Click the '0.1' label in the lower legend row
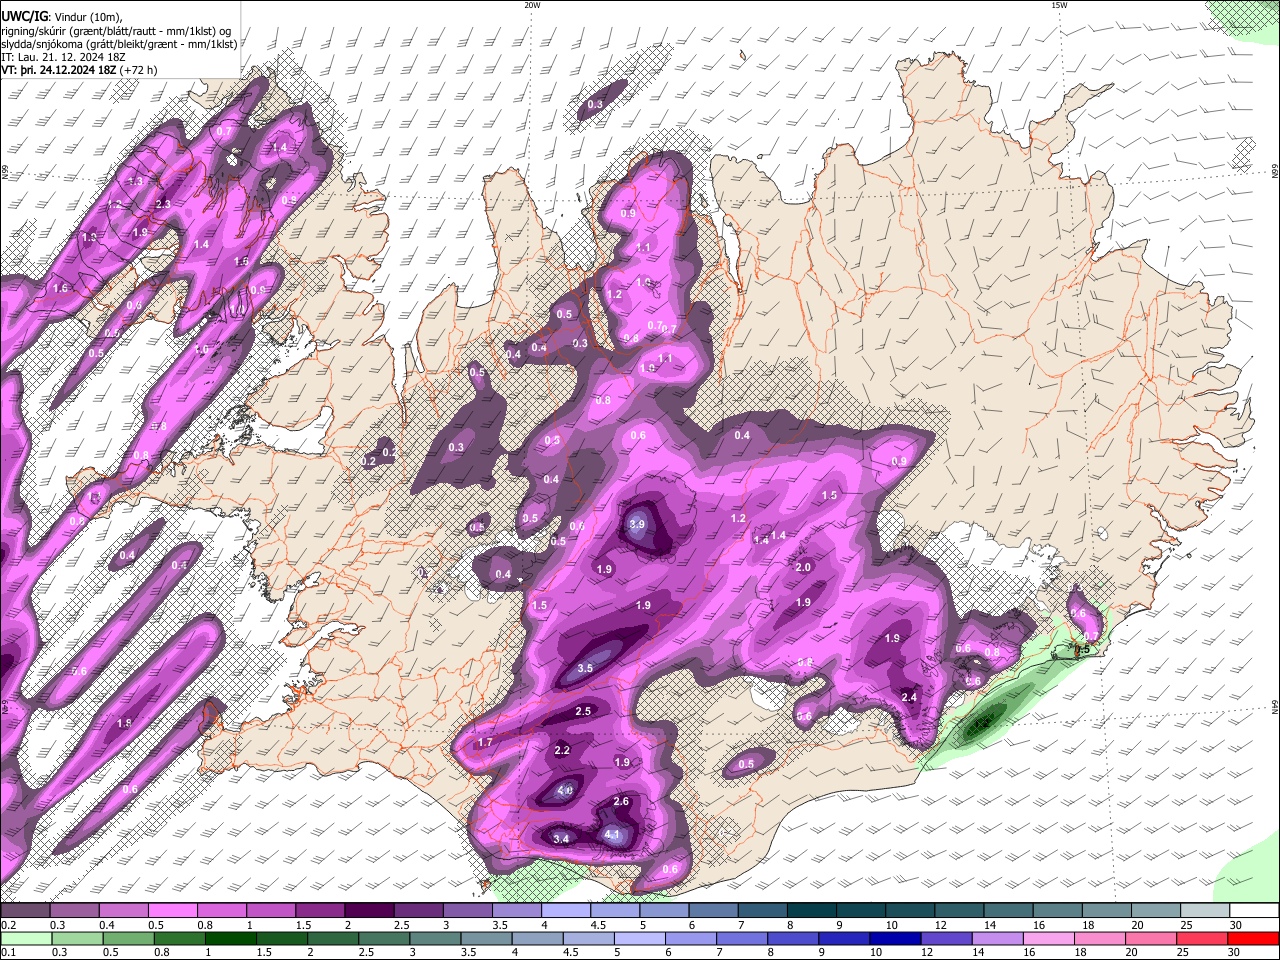Image resolution: width=1280 pixels, height=960 pixels. [x=8, y=953]
